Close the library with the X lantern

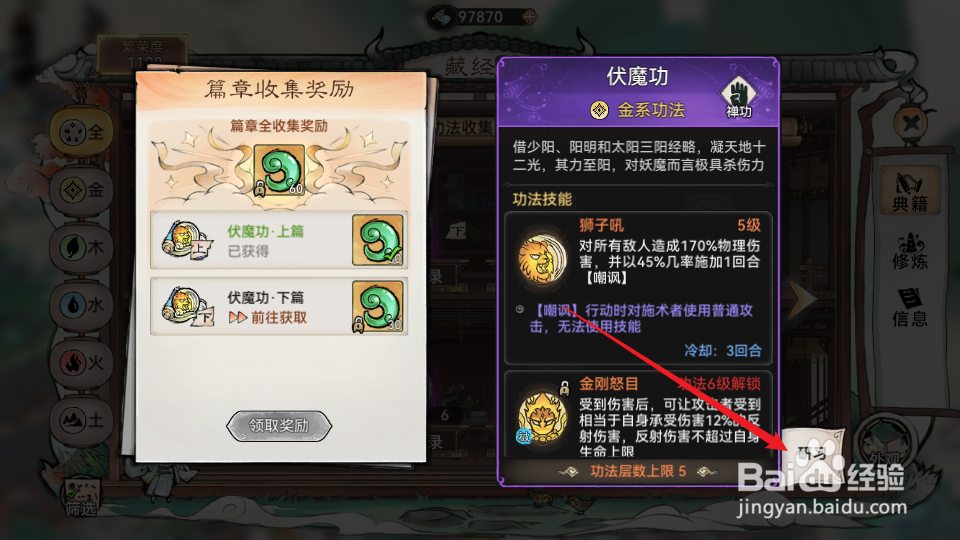pyautogui.click(x=912, y=122)
